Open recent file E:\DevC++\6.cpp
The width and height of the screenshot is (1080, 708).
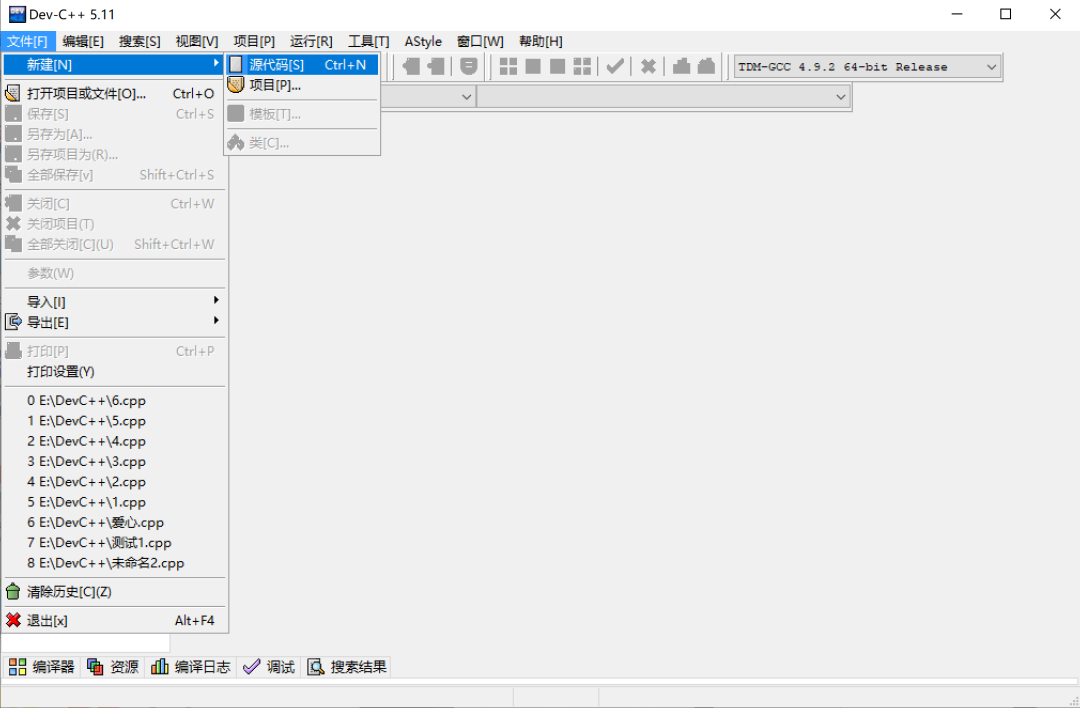[114, 401]
